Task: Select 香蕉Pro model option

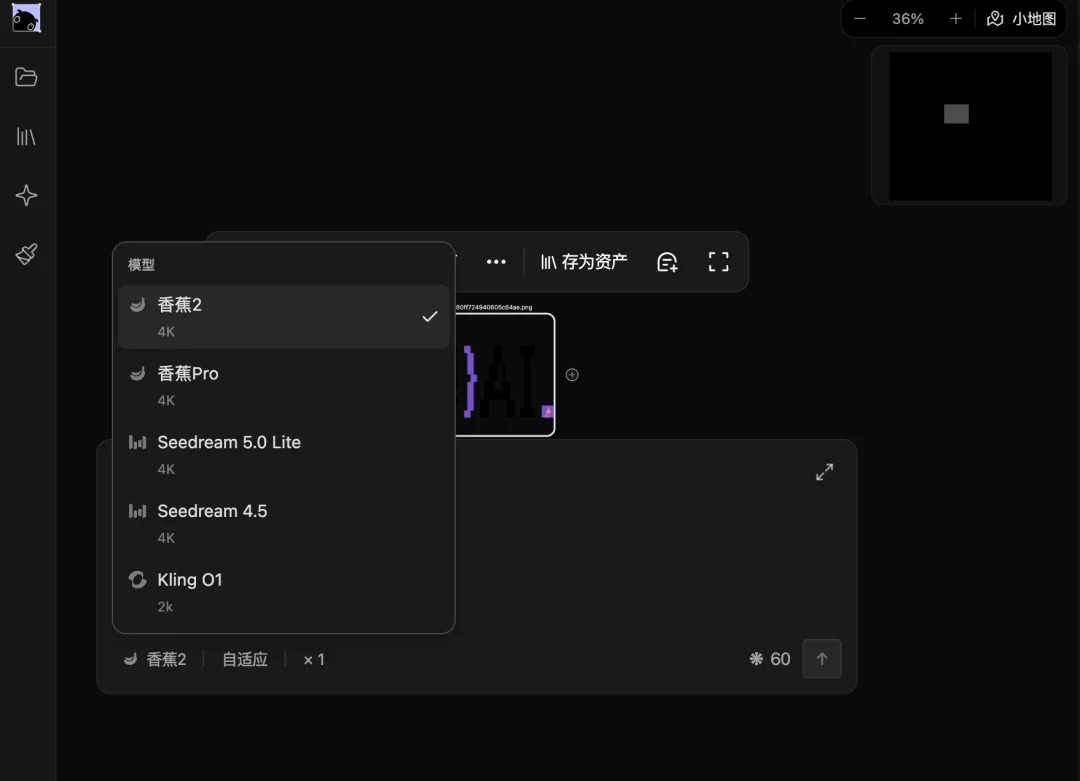Action: coord(284,386)
